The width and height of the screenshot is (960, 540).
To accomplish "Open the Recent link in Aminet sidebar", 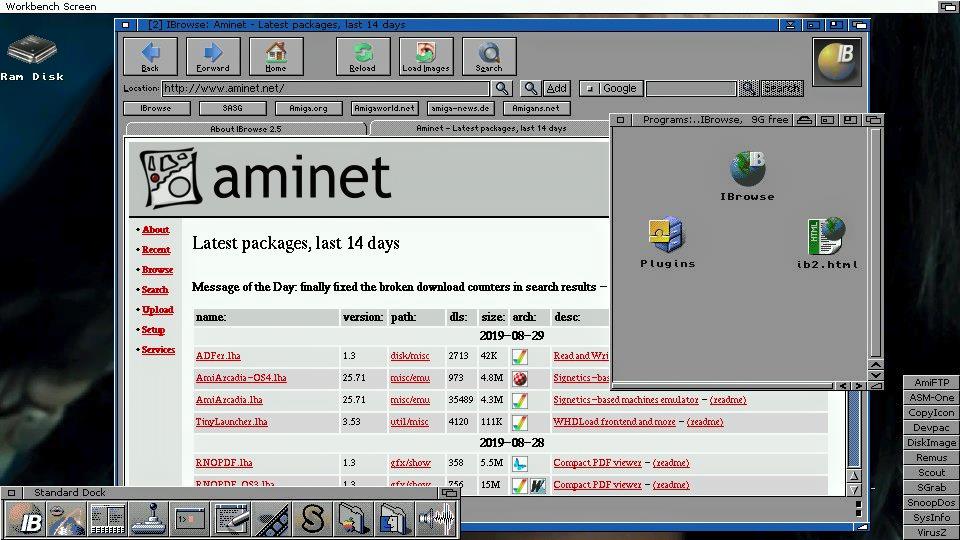I will (156, 250).
